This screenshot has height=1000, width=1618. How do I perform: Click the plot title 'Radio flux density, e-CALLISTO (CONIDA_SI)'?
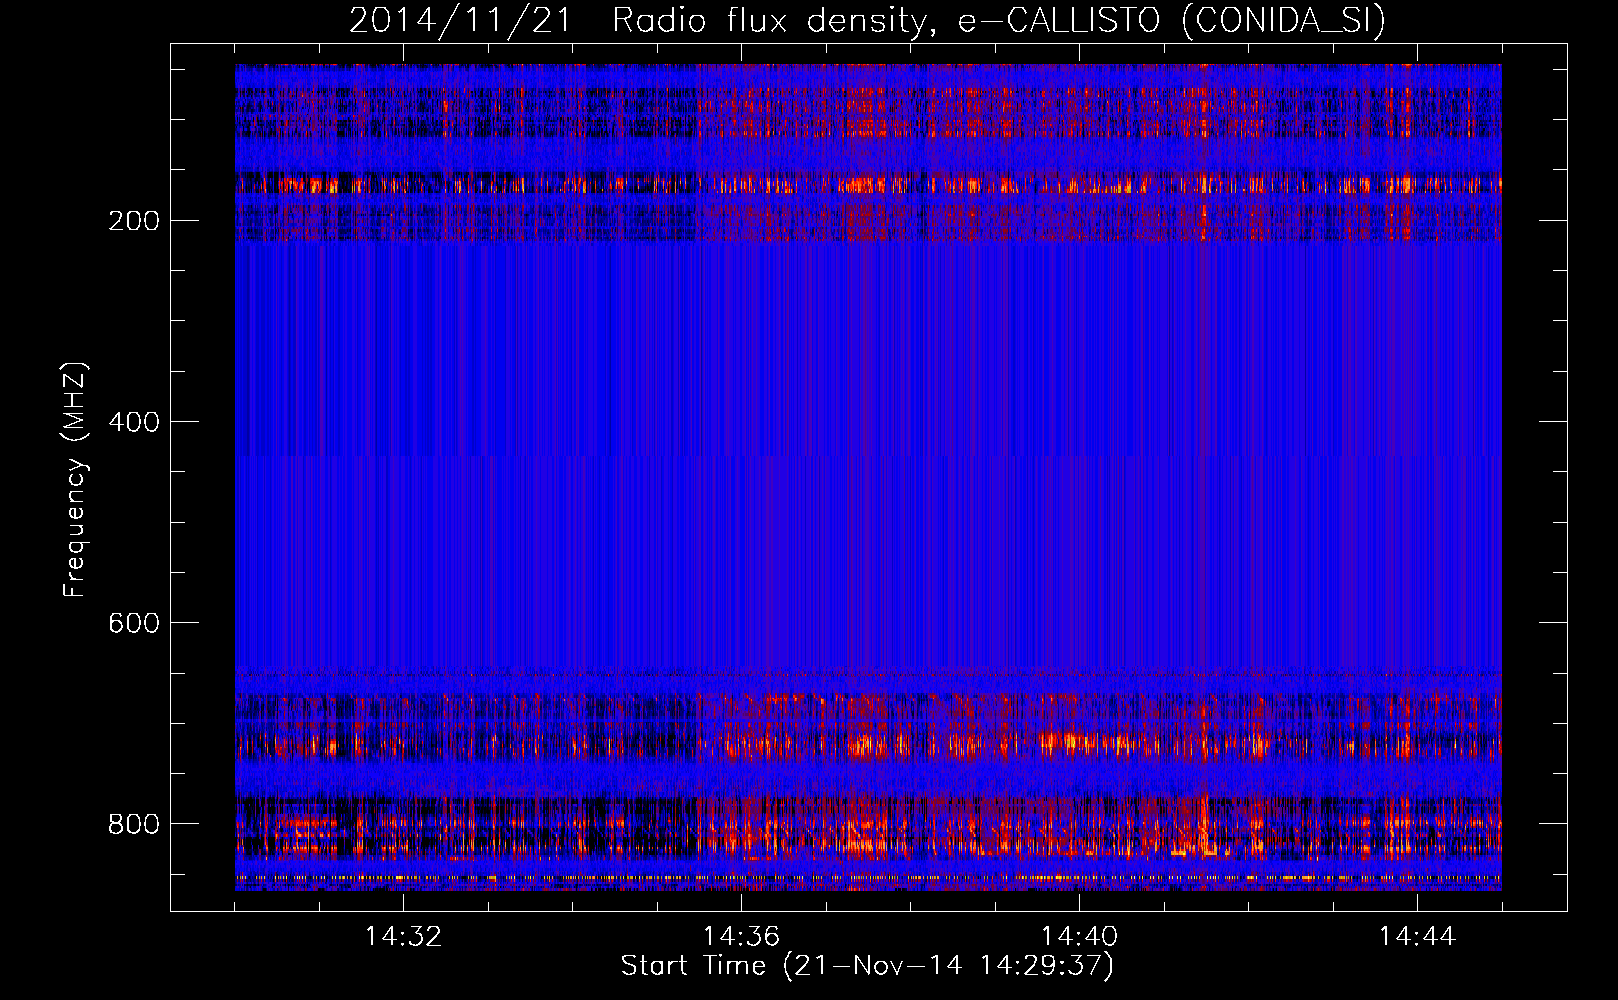(x=998, y=21)
